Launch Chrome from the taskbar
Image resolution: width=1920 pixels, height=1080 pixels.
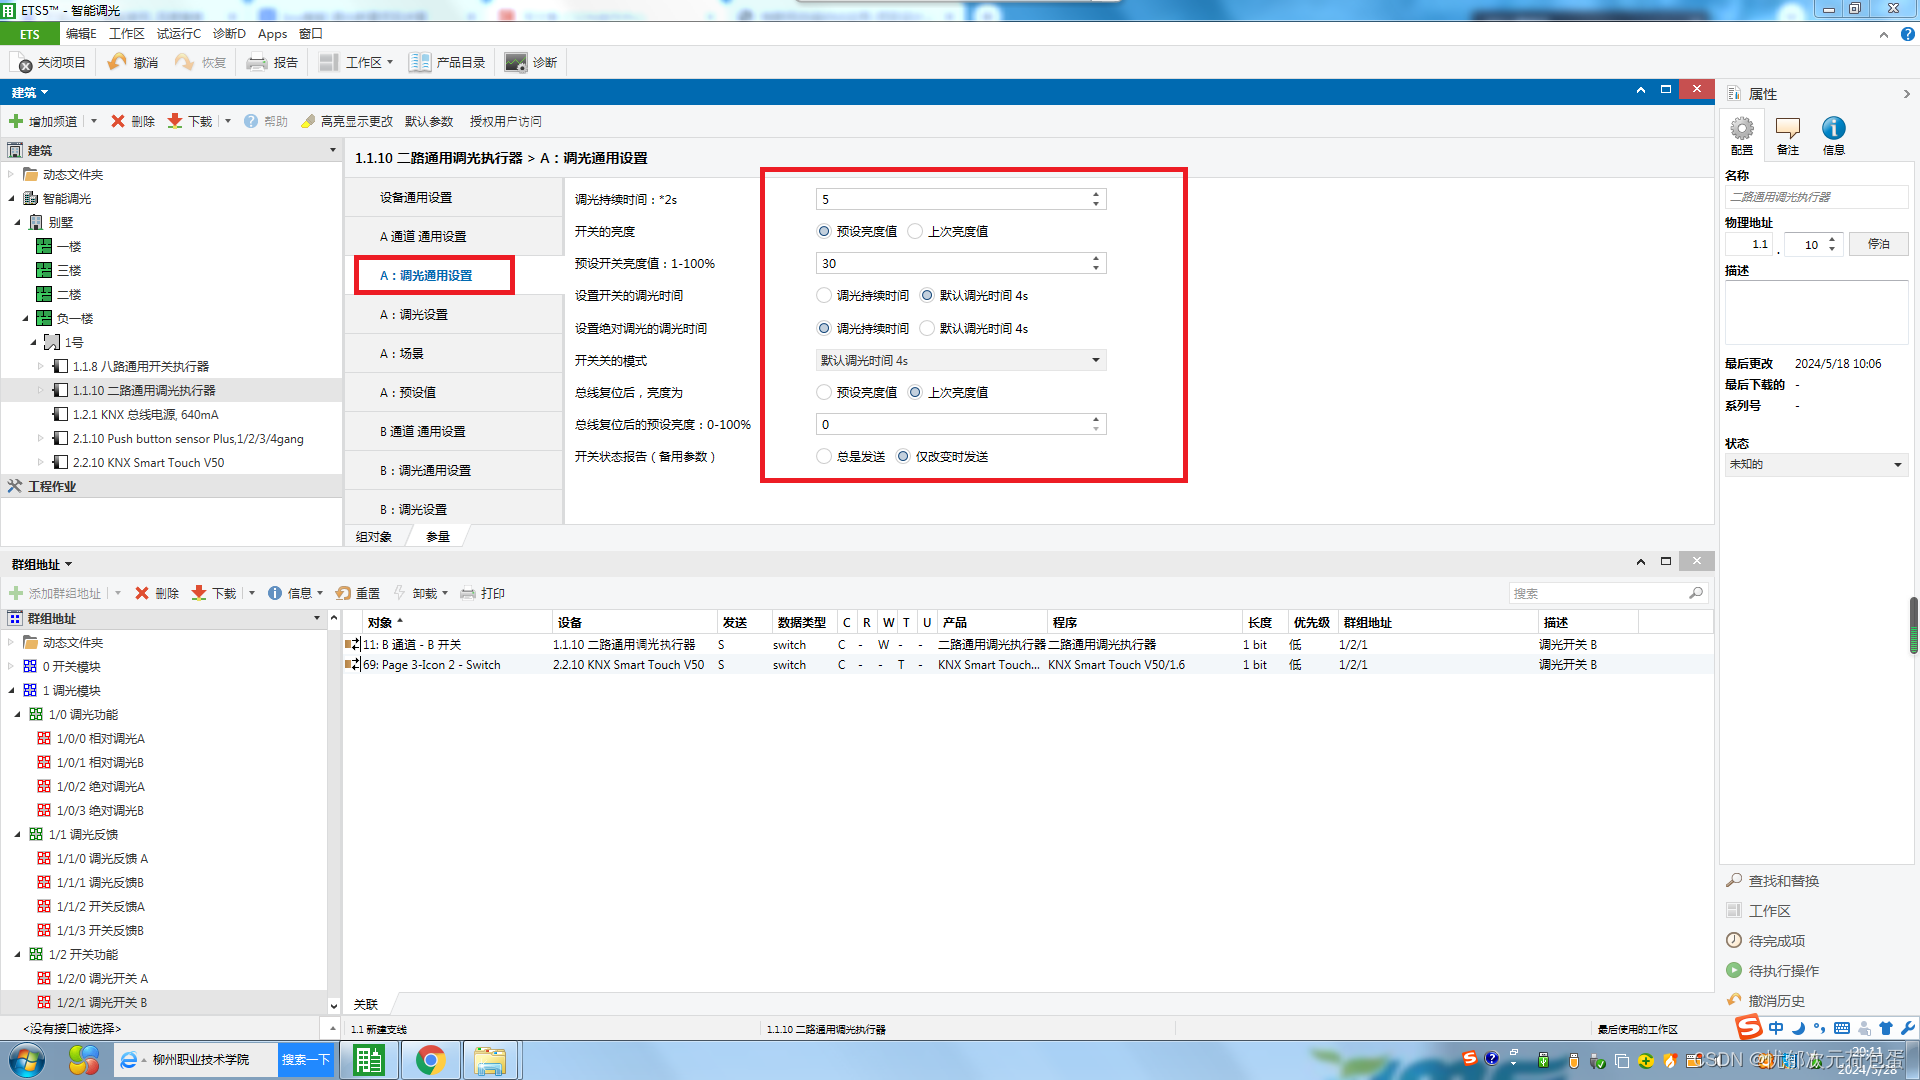[x=430, y=1060]
